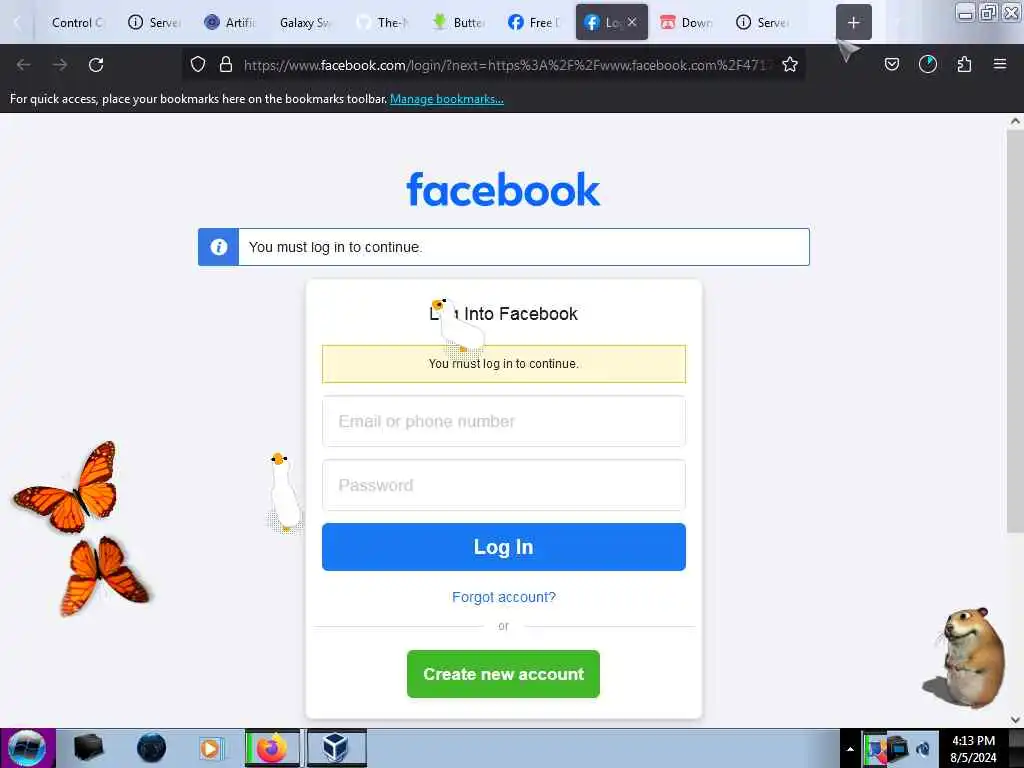Click the Log Into Facebook heading
1024x768 pixels.
(x=503, y=313)
